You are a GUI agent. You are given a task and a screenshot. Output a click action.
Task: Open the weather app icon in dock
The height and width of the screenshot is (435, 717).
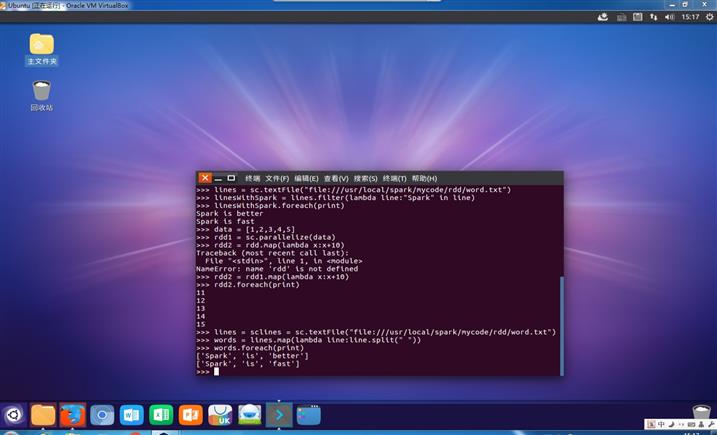tap(250, 415)
